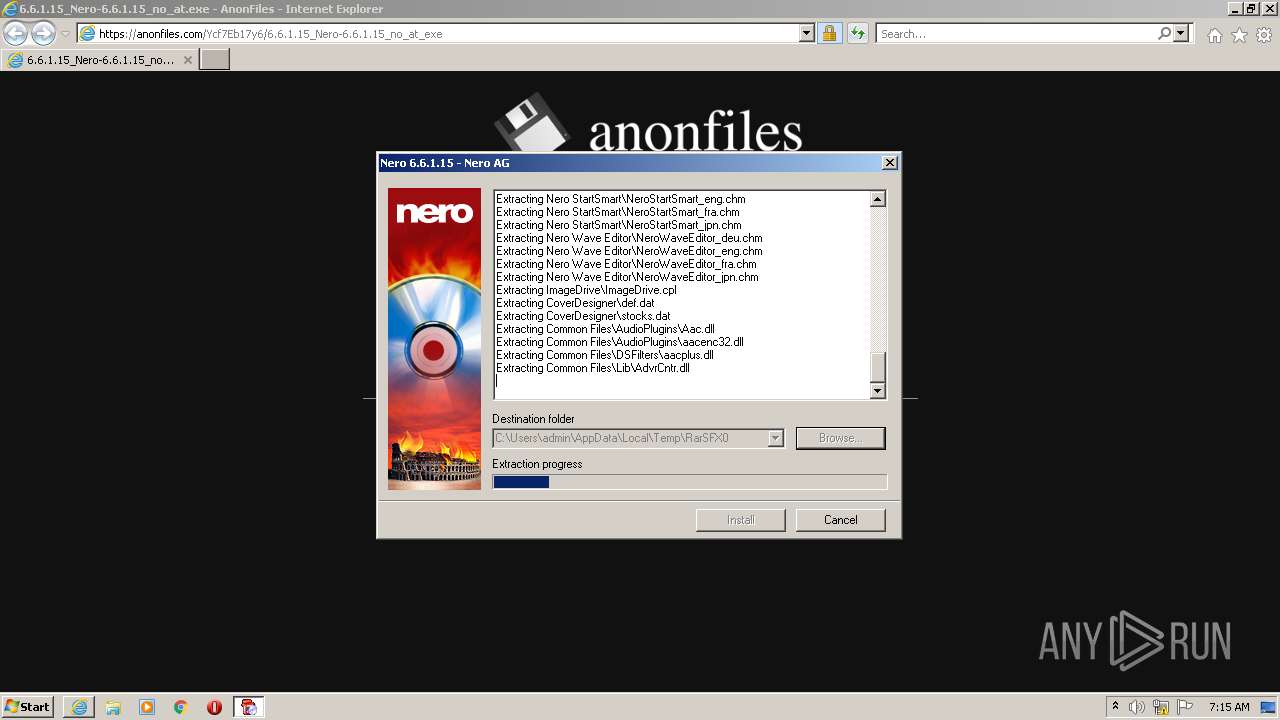Minimize the Internet Explorer window
This screenshot has height=720, width=1280.
pyautogui.click(x=1234, y=8)
